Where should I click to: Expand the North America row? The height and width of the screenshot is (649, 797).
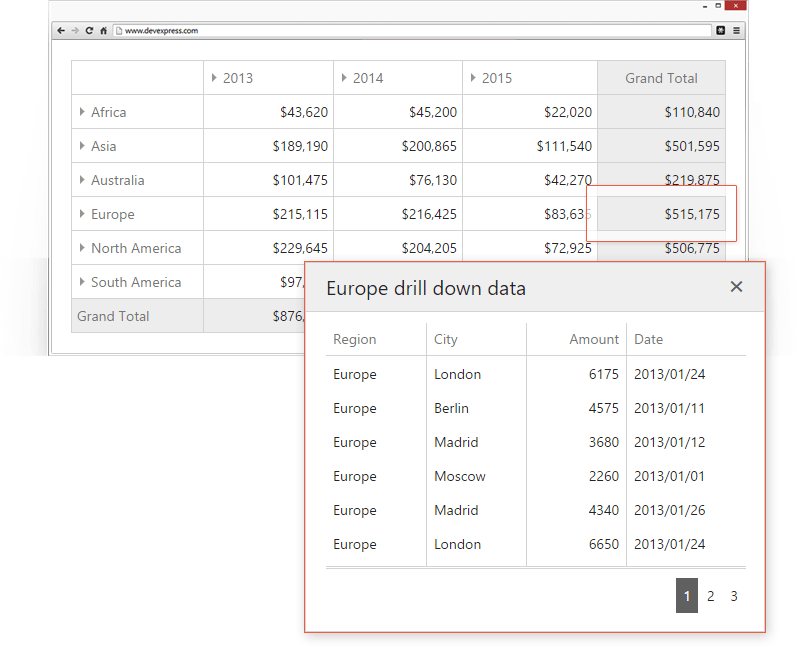(82, 248)
